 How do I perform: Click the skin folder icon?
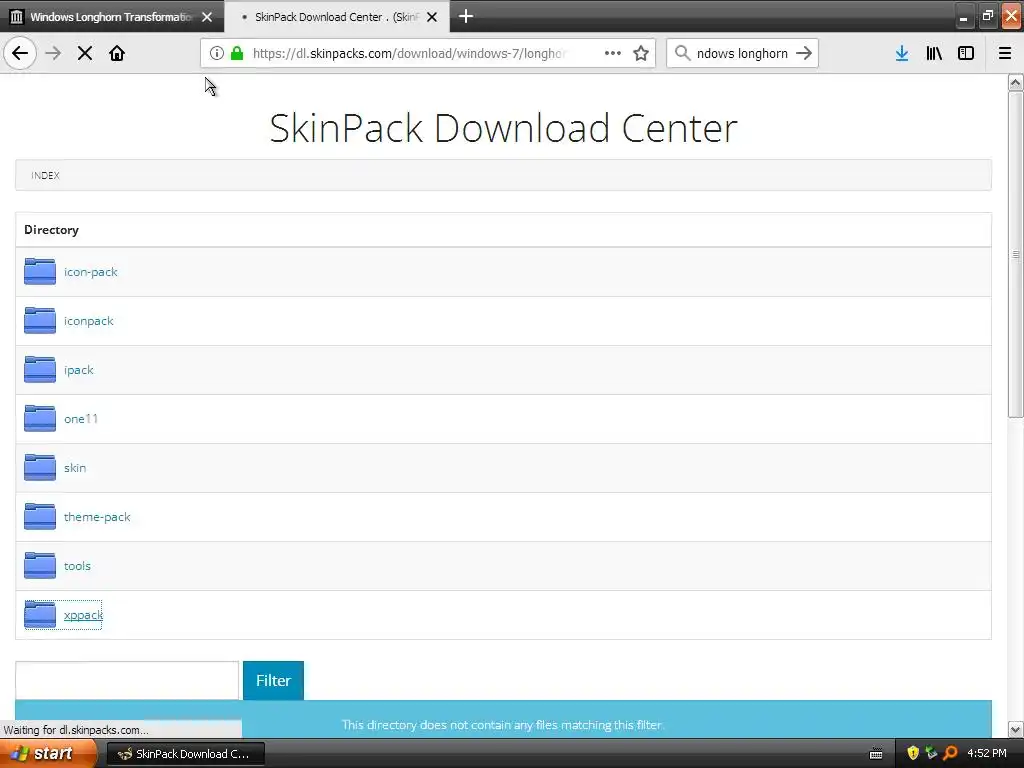click(x=40, y=468)
